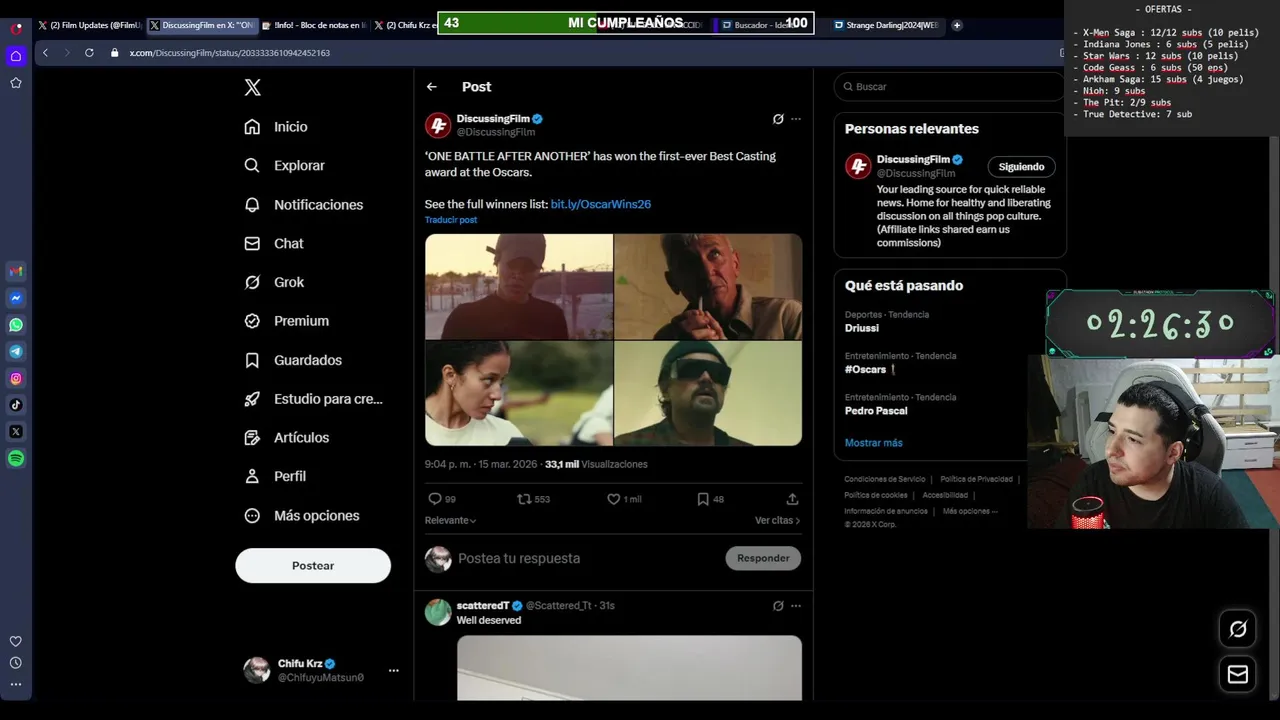
Task: Open the three-dot menu on scatteredT reply
Action: [796, 606]
